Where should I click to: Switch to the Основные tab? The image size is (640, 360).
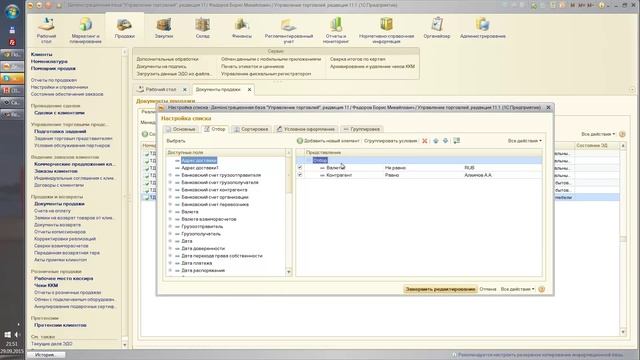[180, 129]
